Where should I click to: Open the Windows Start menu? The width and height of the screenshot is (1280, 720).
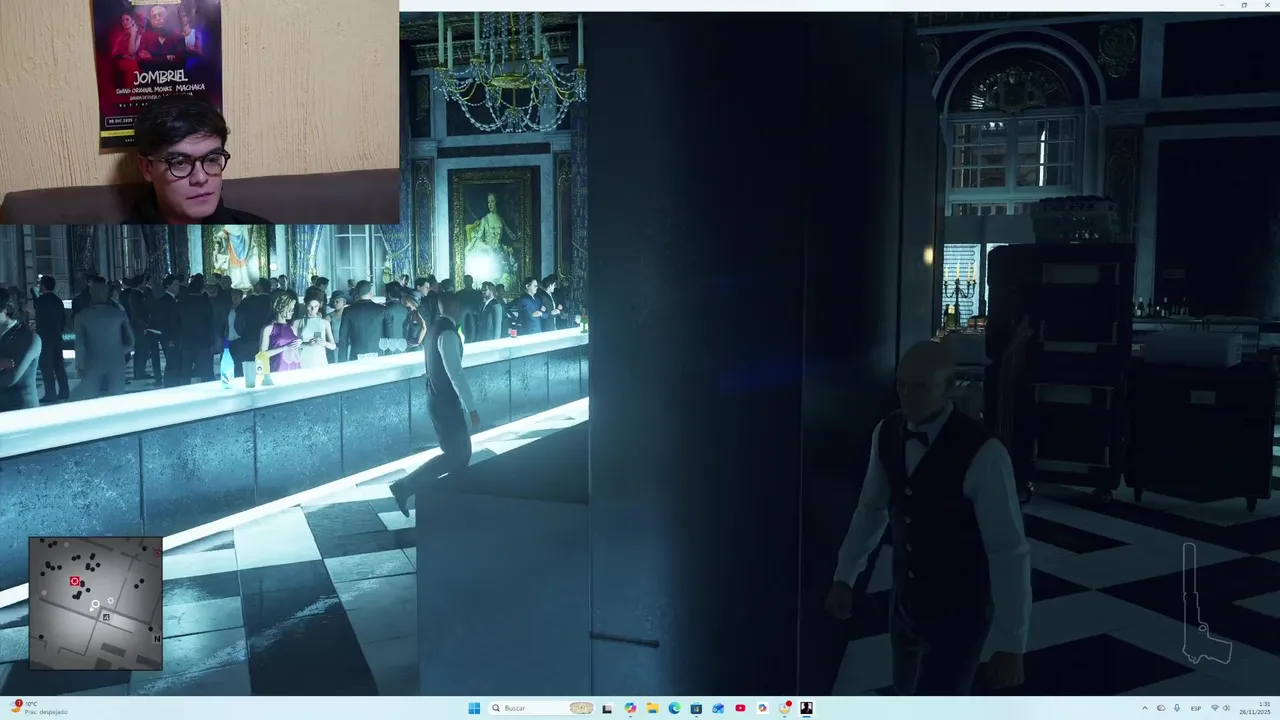474,708
